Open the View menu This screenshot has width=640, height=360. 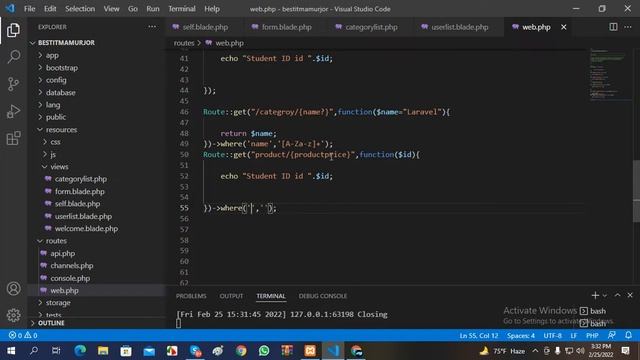point(111,9)
